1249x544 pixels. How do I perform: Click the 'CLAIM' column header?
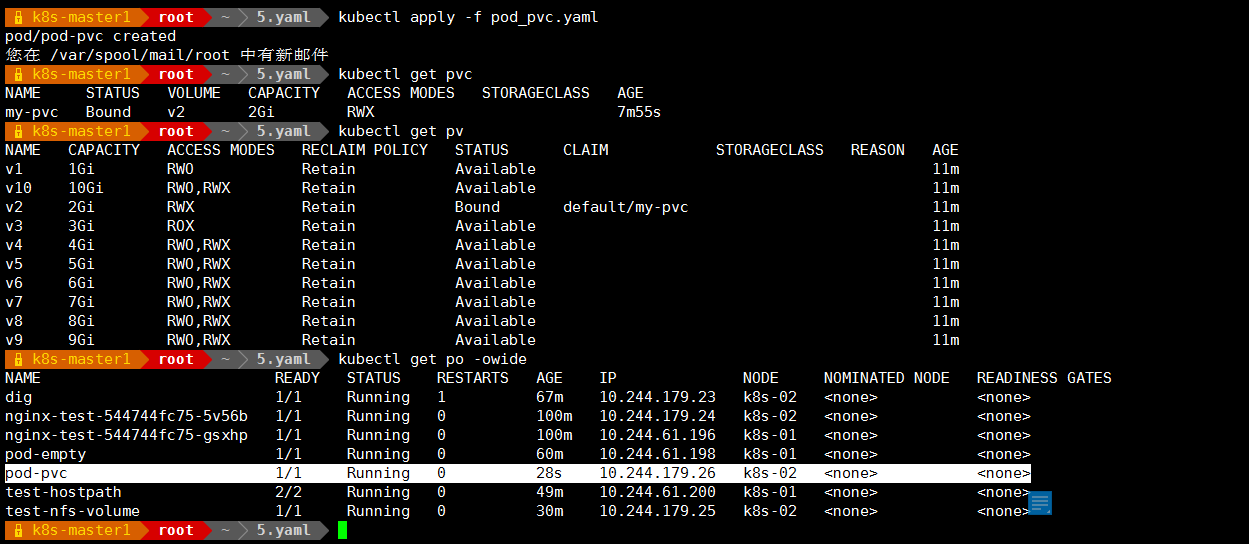tap(585, 150)
